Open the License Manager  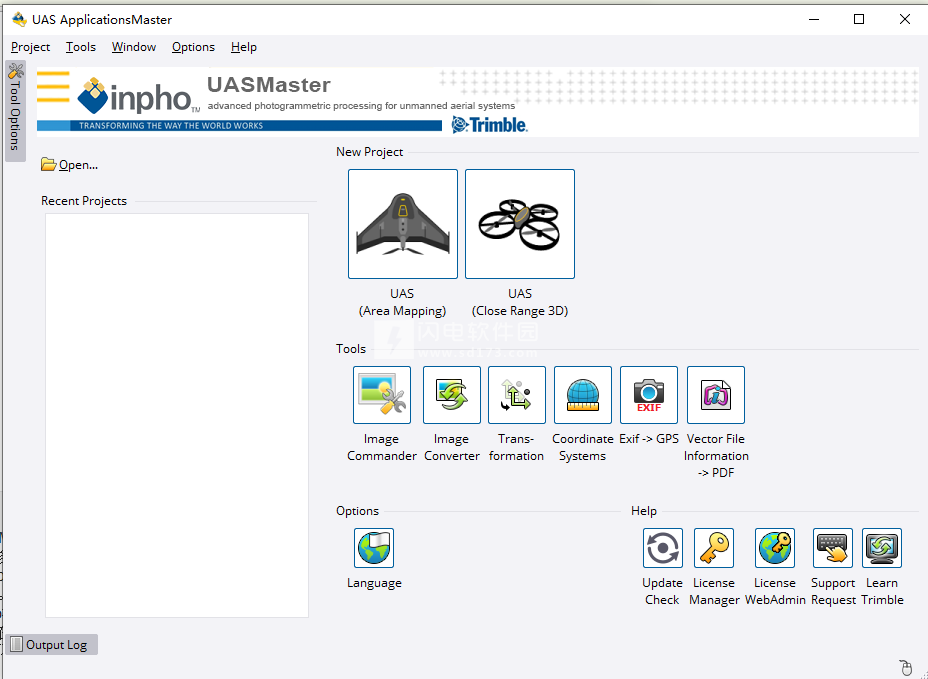tap(714, 548)
